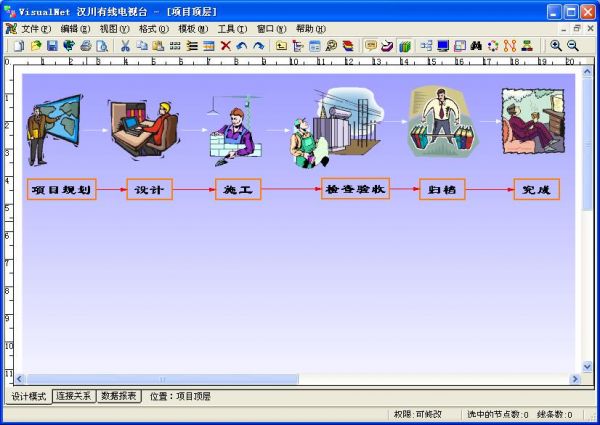
Task: Open the 窗口(W) menu
Action: (x=272, y=29)
